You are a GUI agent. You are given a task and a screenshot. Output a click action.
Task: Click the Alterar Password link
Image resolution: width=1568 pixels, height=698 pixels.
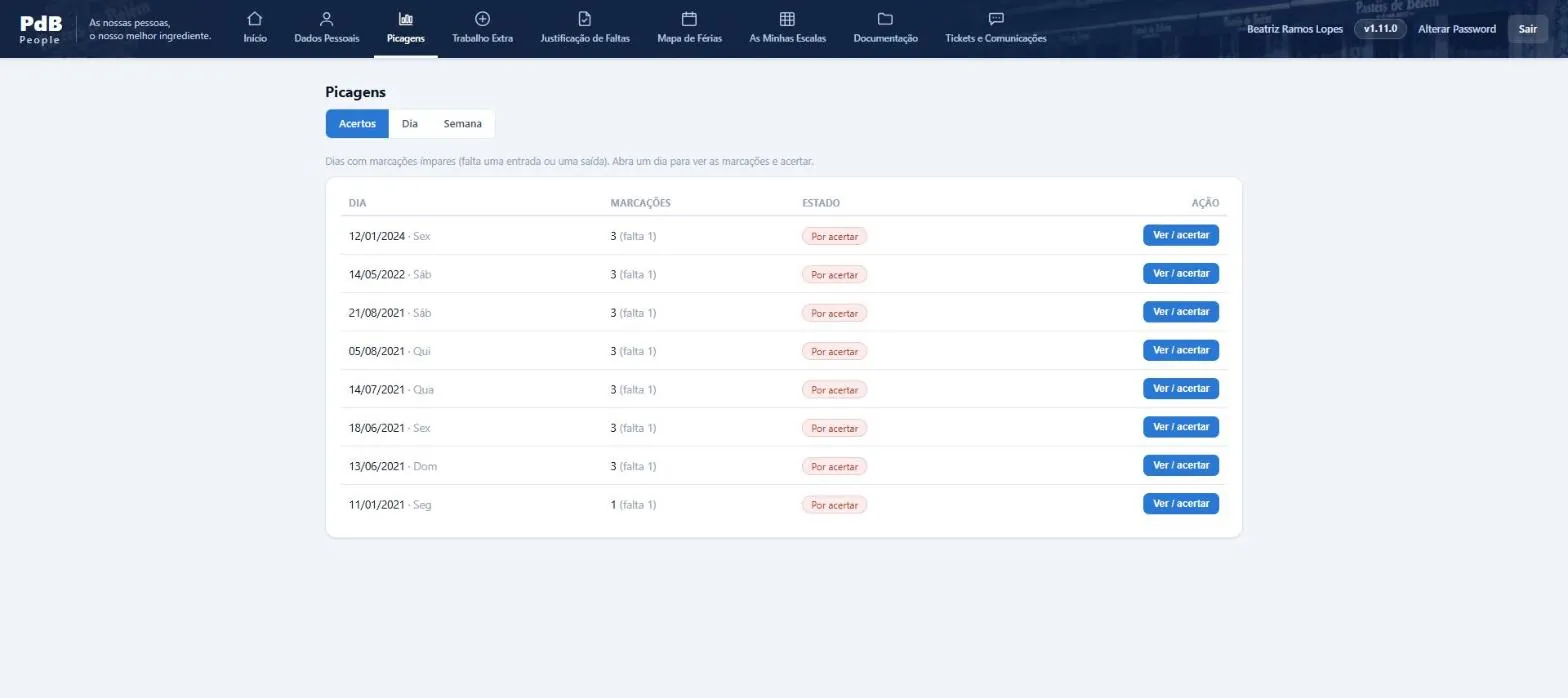point(1457,29)
